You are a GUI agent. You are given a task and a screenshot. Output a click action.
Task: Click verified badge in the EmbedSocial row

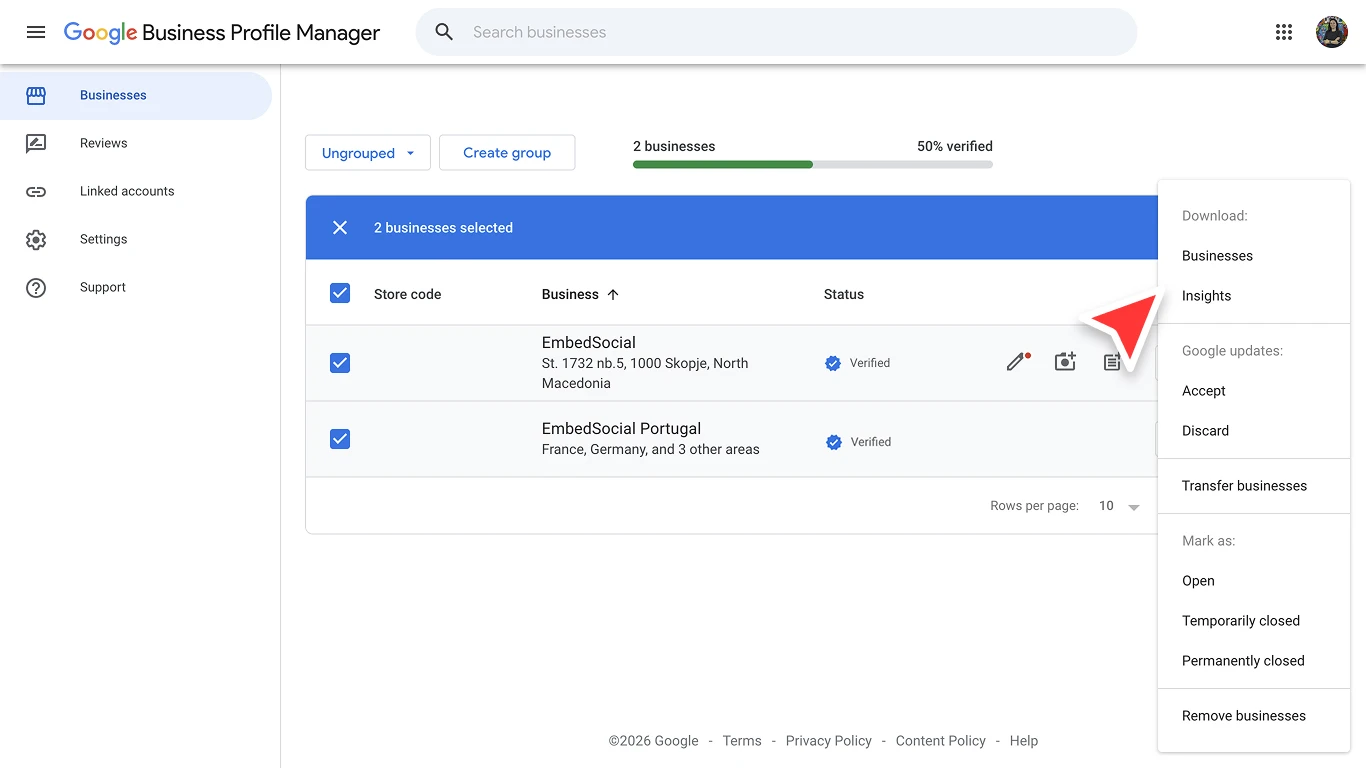[833, 363]
